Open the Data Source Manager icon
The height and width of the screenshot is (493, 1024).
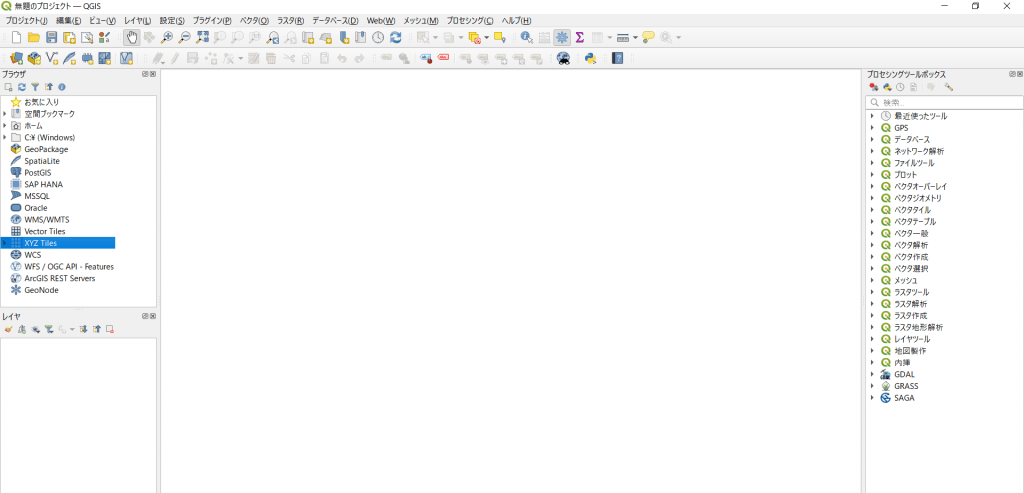click(17, 59)
